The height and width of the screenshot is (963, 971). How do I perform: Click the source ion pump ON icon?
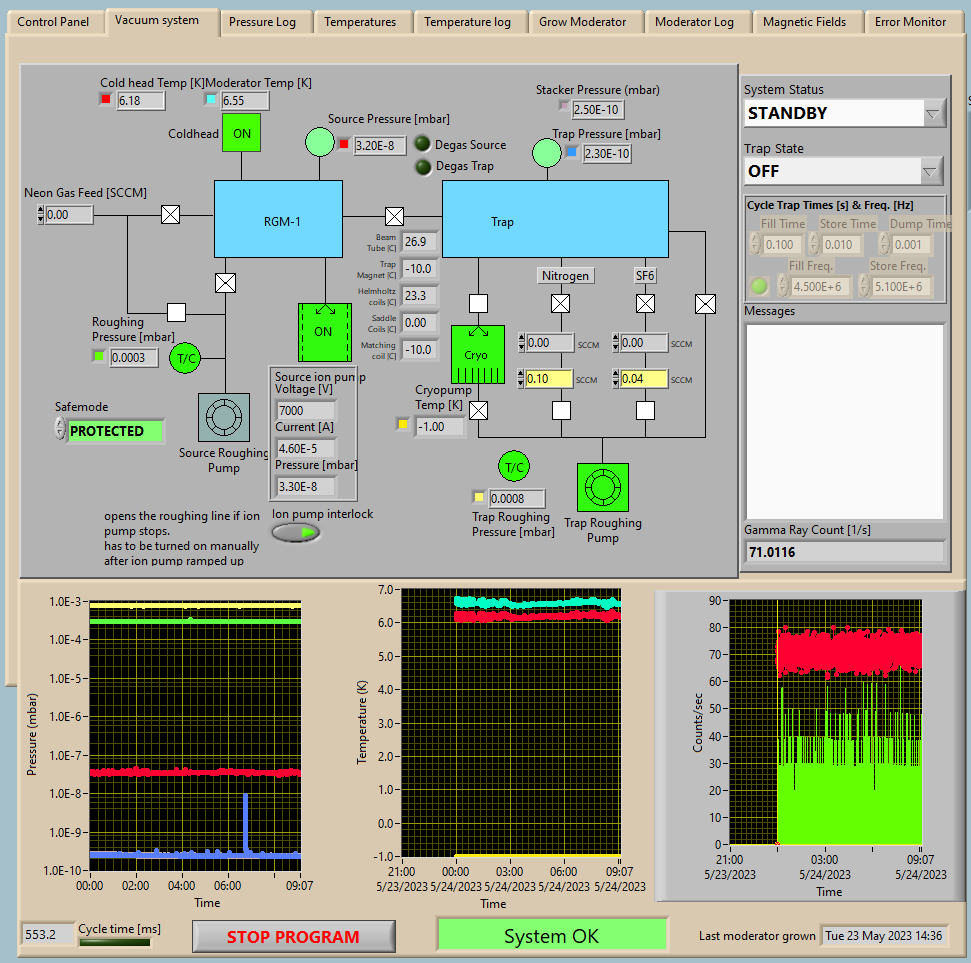coord(324,331)
